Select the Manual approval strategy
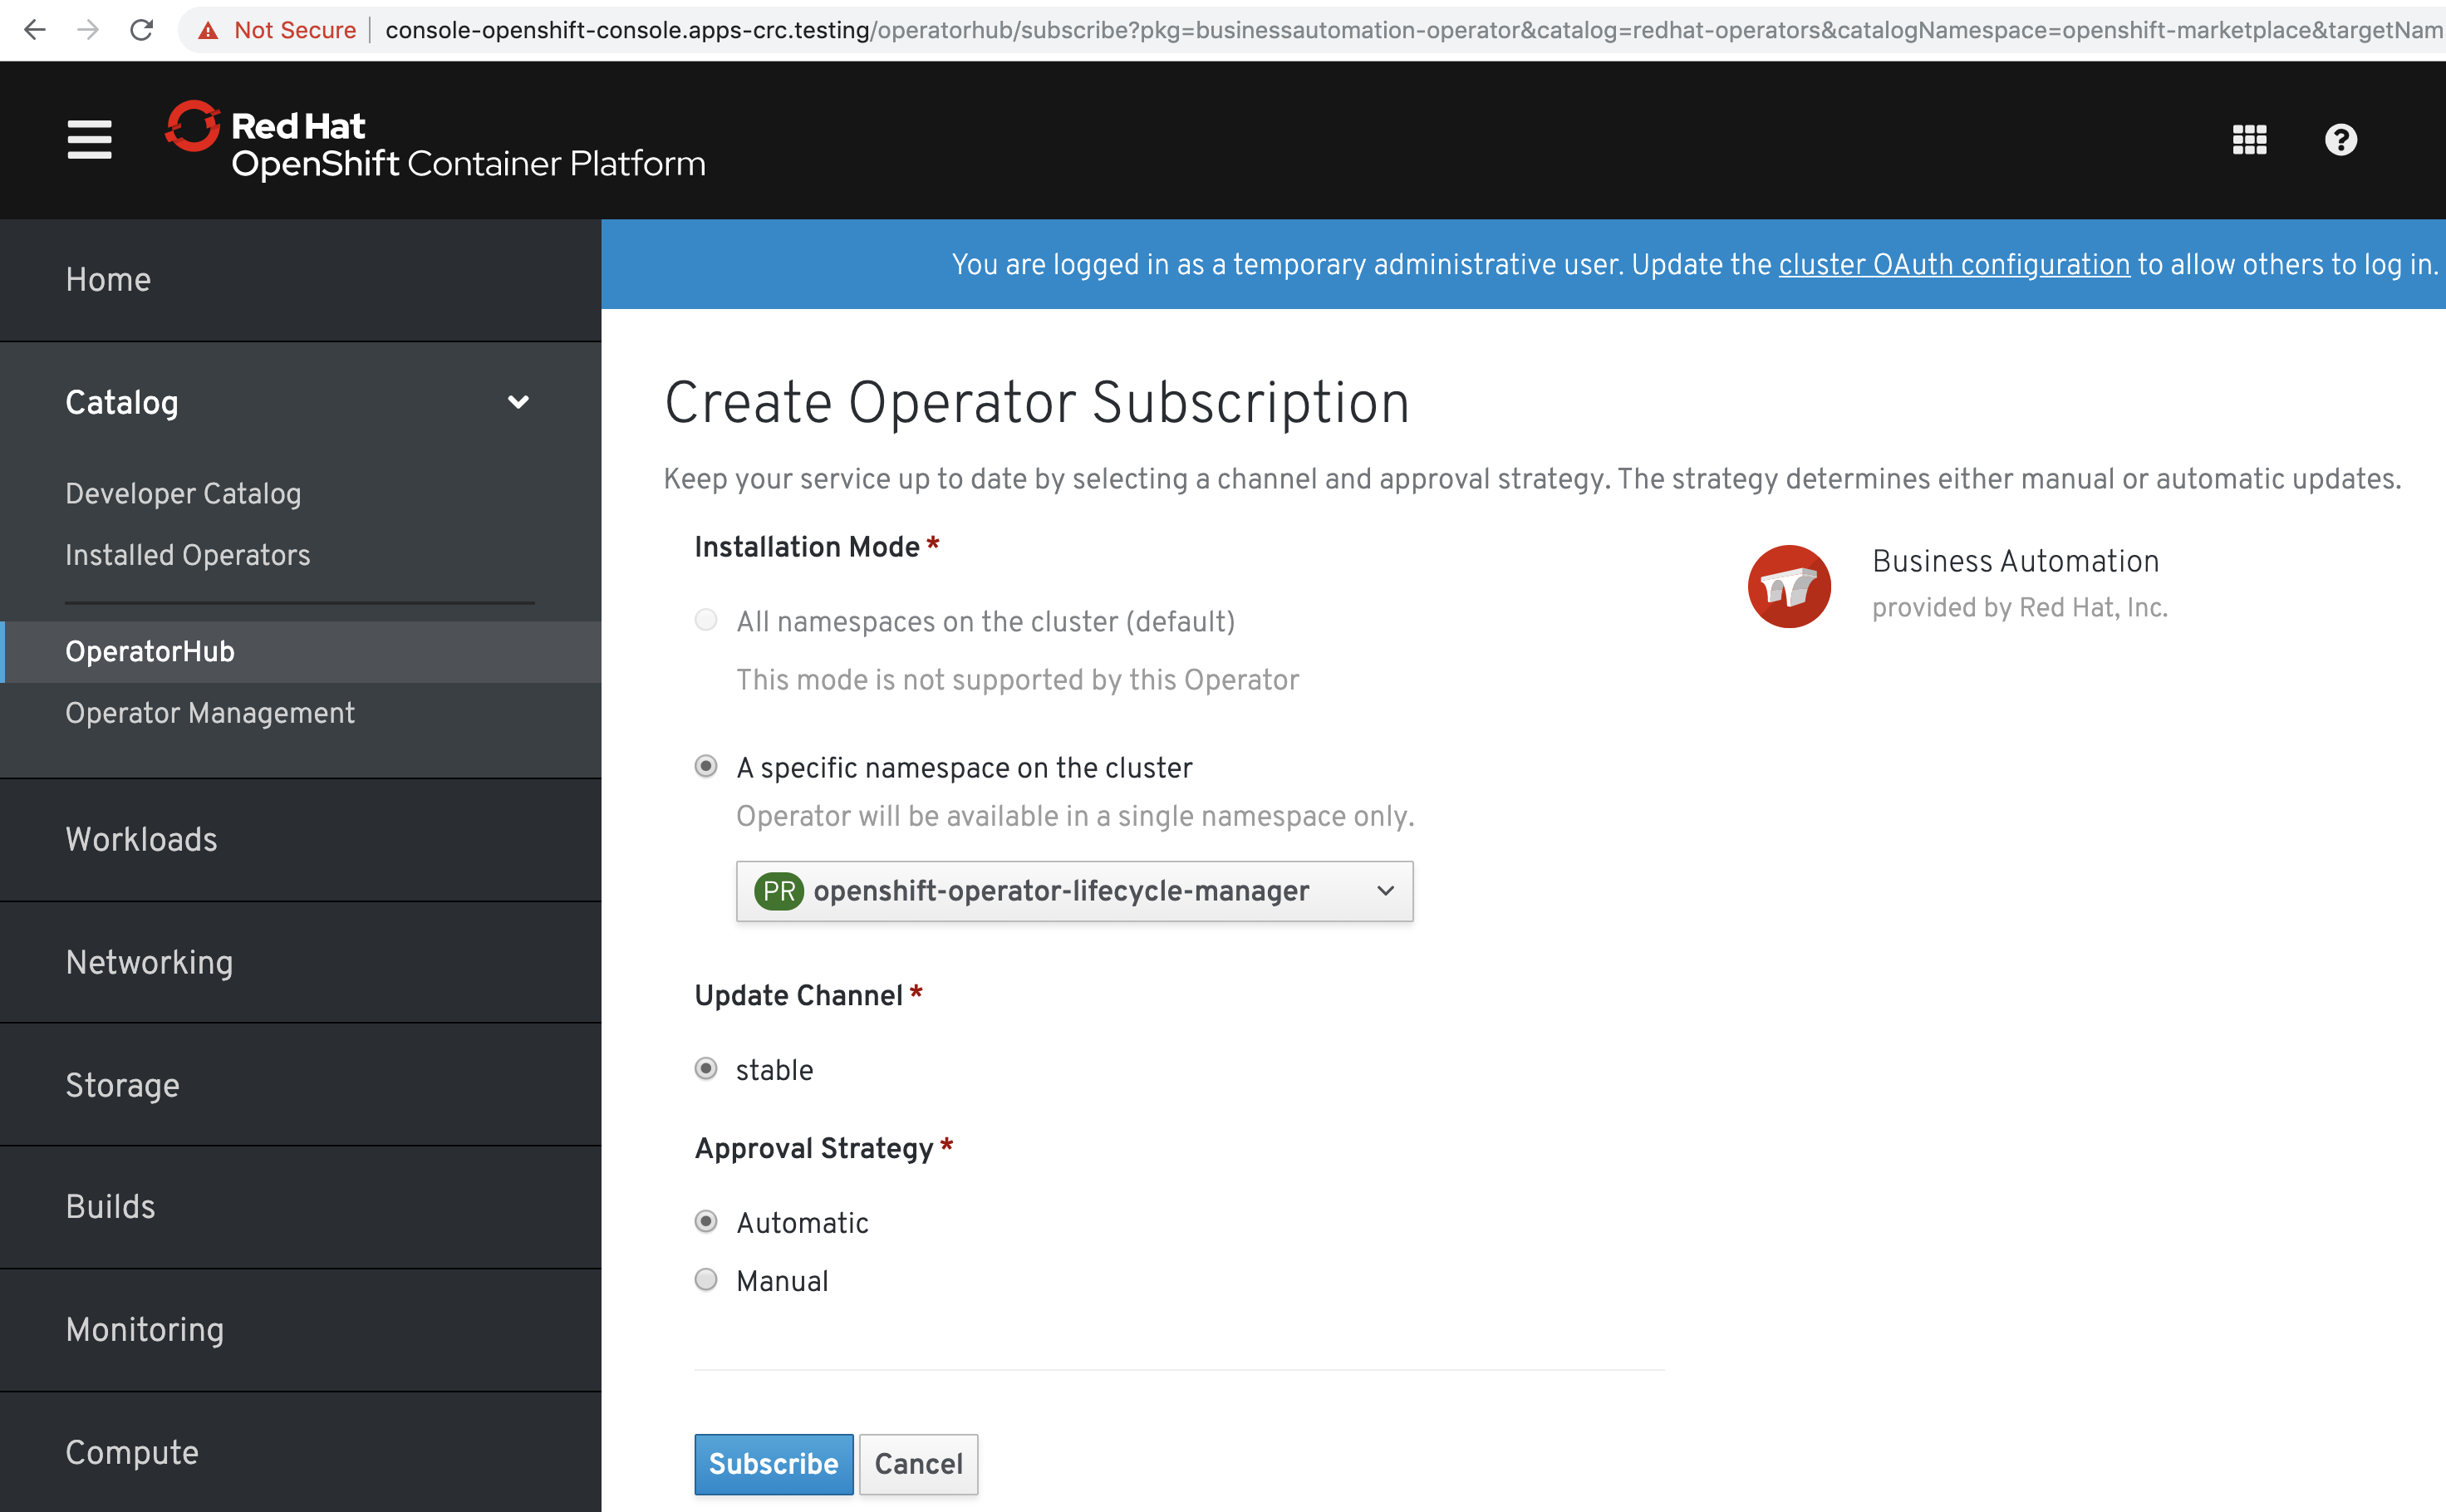 [706, 1280]
